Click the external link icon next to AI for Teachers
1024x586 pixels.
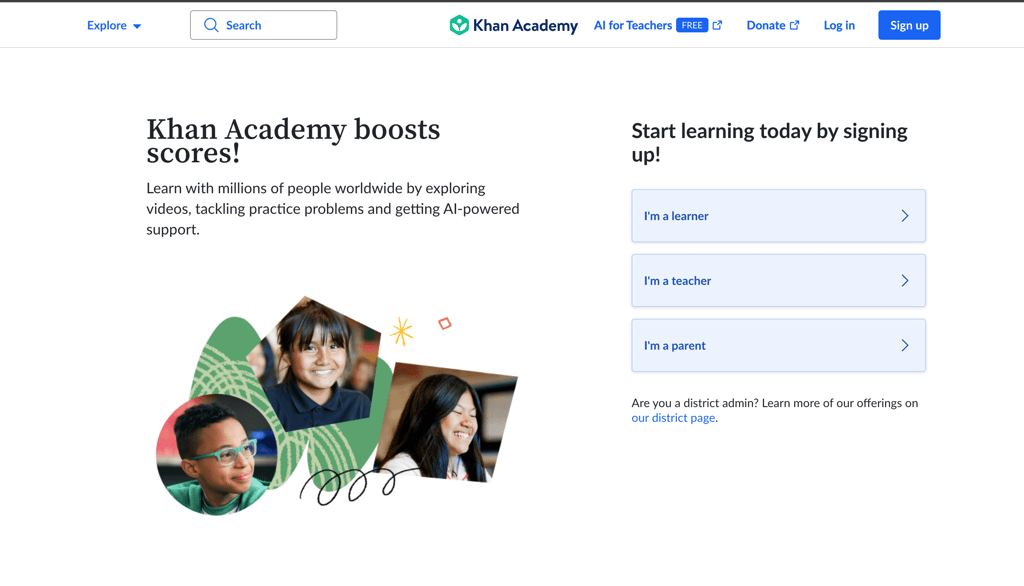tap(719, 24)
